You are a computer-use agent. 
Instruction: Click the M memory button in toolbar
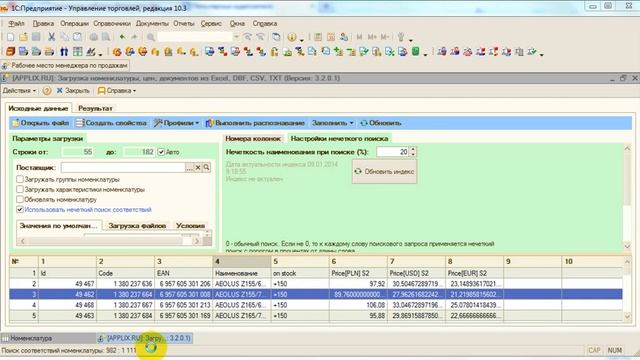359,37
